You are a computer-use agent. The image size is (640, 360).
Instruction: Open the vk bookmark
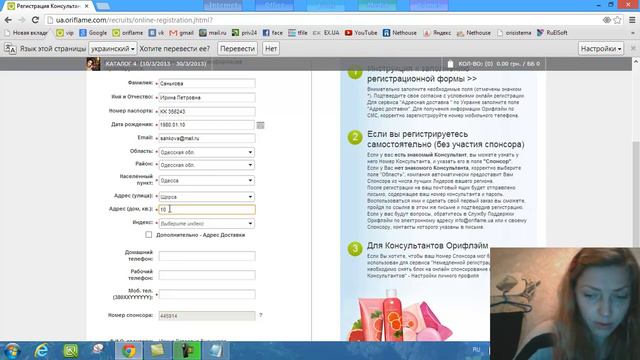[x=156, y=33]
